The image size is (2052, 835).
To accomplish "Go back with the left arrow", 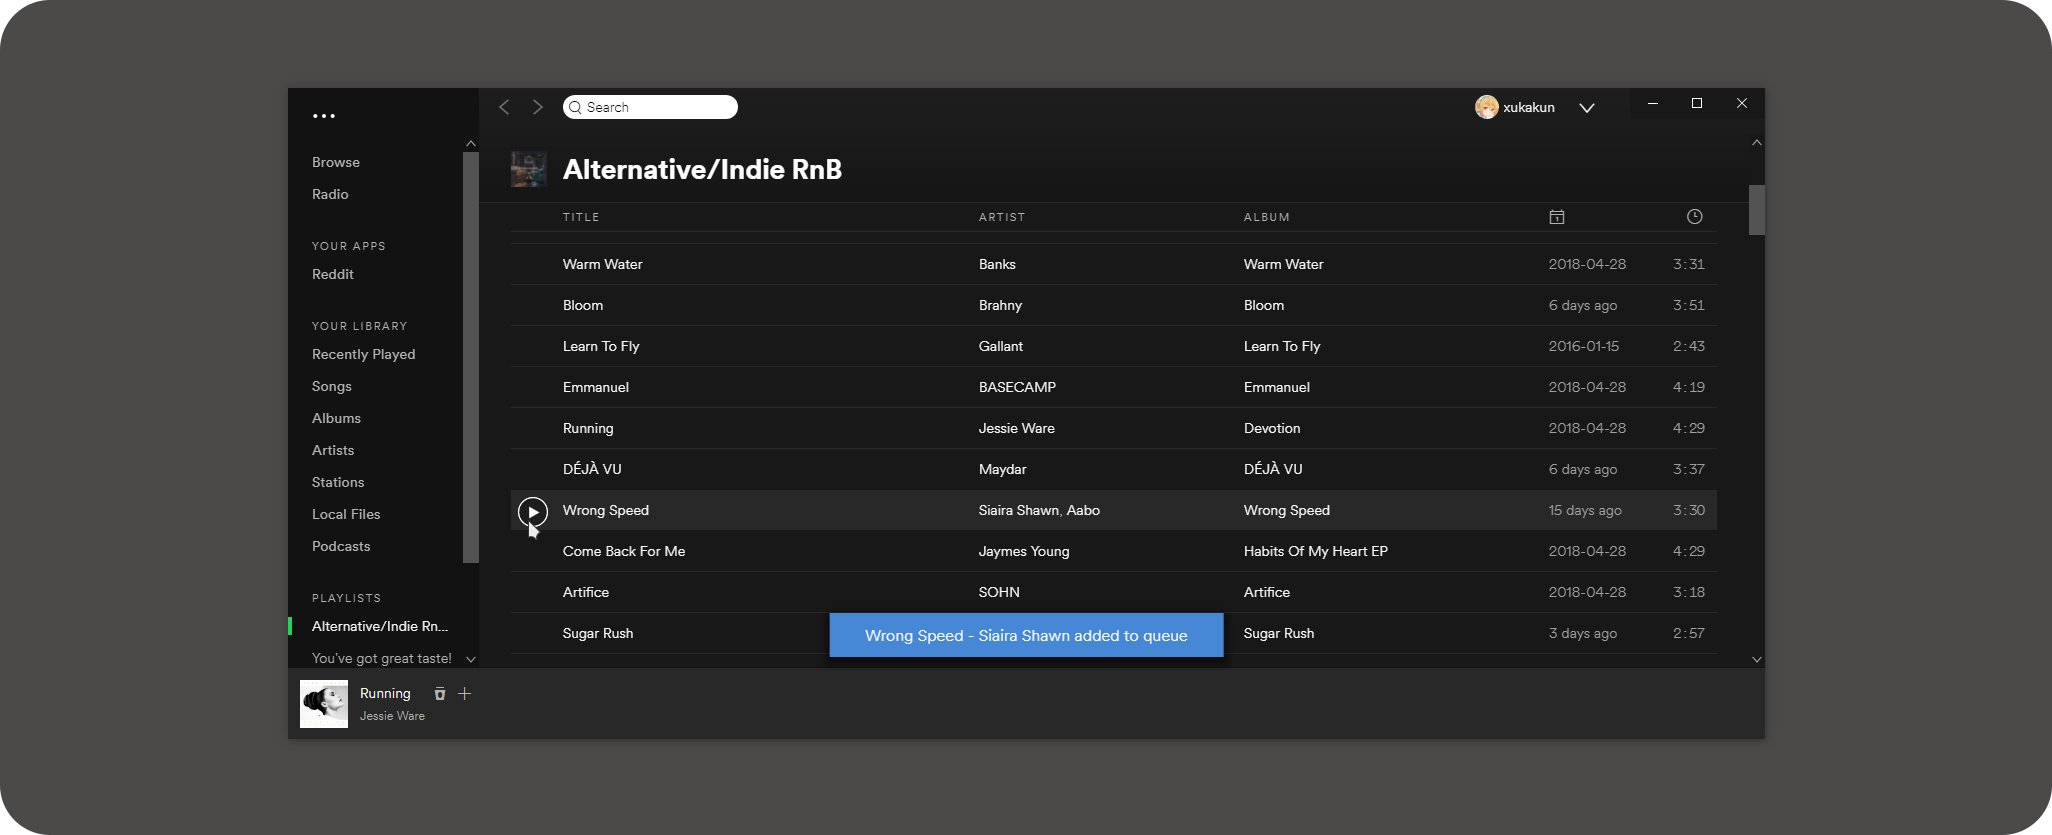I will (505, 107).
